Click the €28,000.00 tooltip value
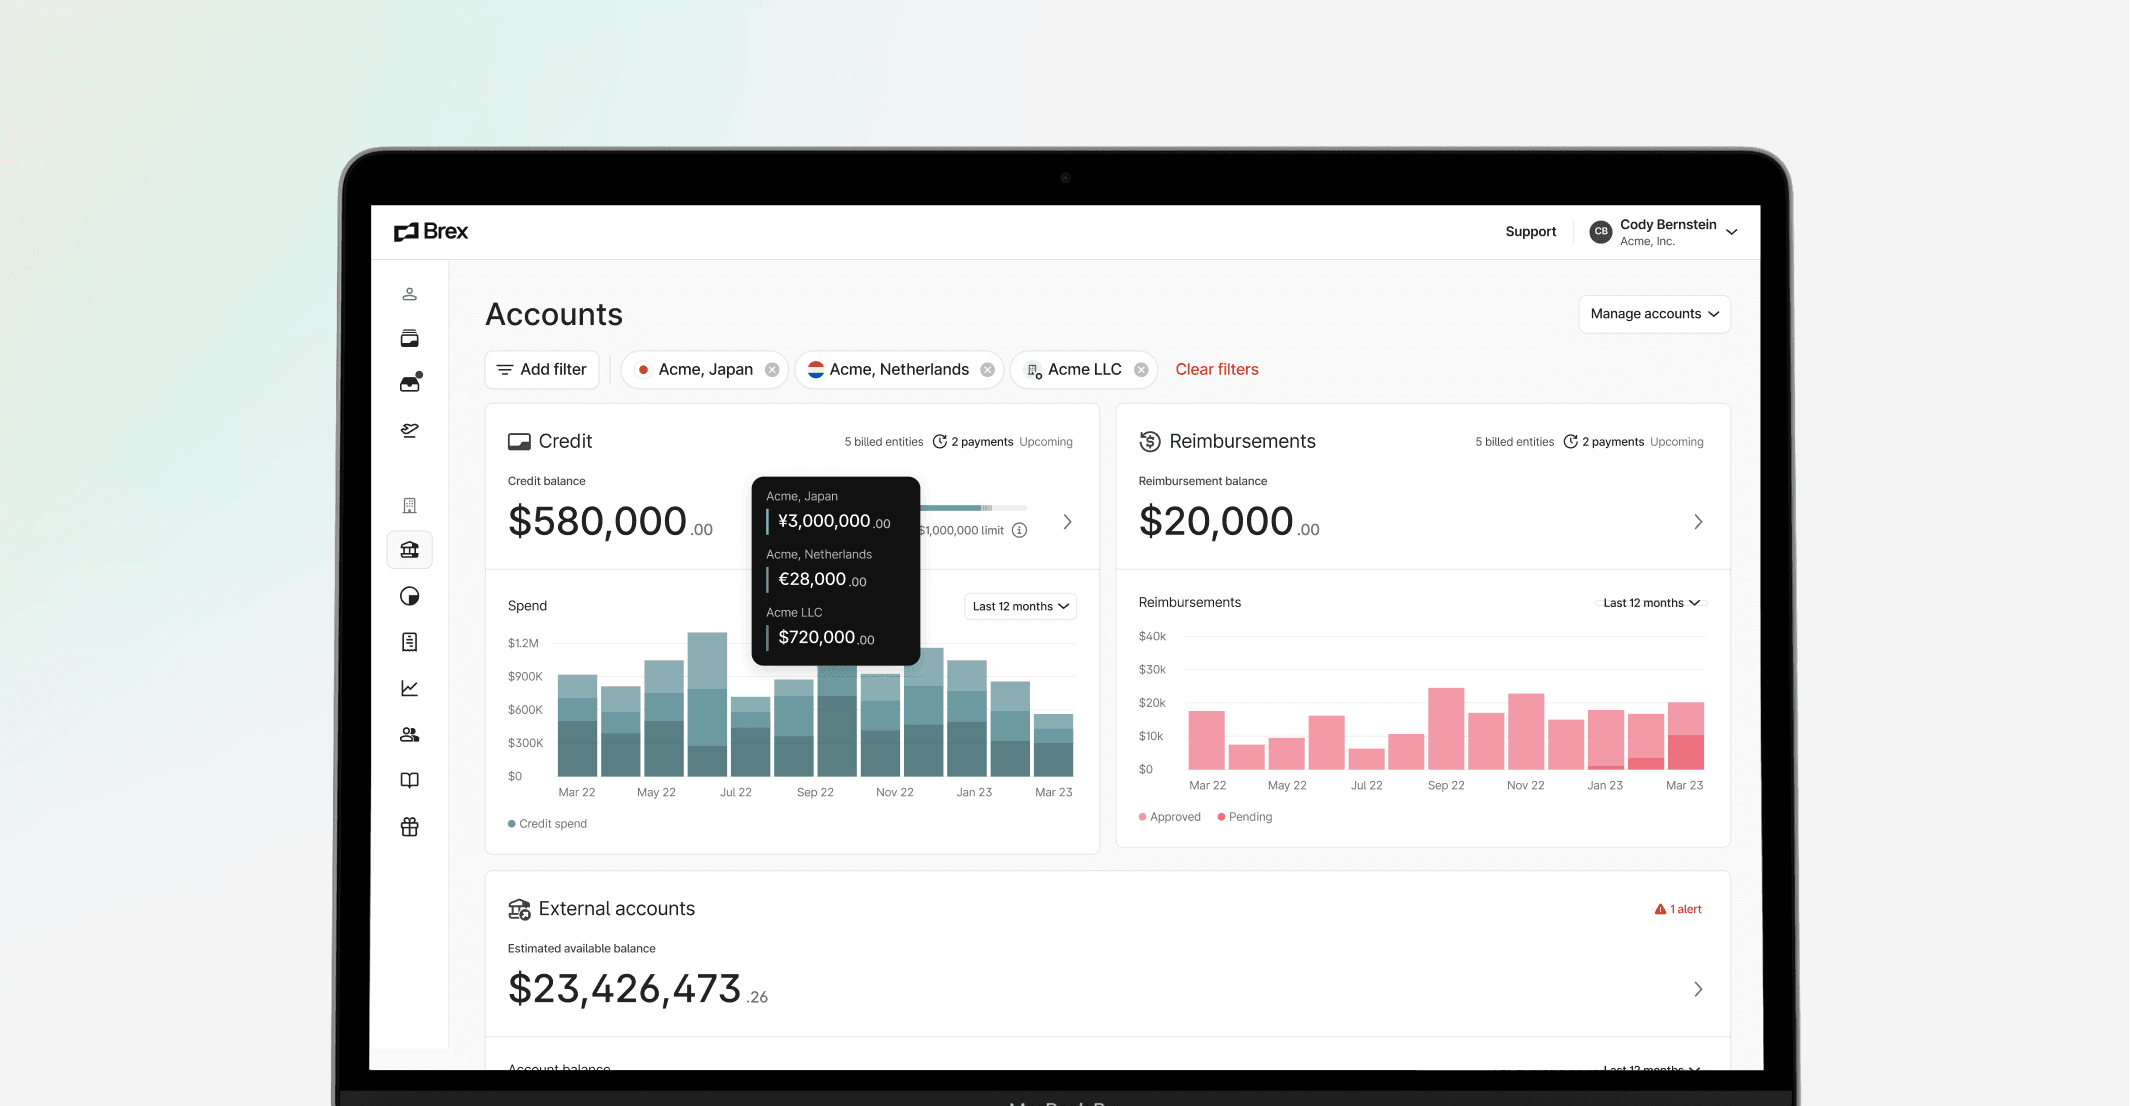The height and width of the screenshot is (1106, 2130). [822, 580]
